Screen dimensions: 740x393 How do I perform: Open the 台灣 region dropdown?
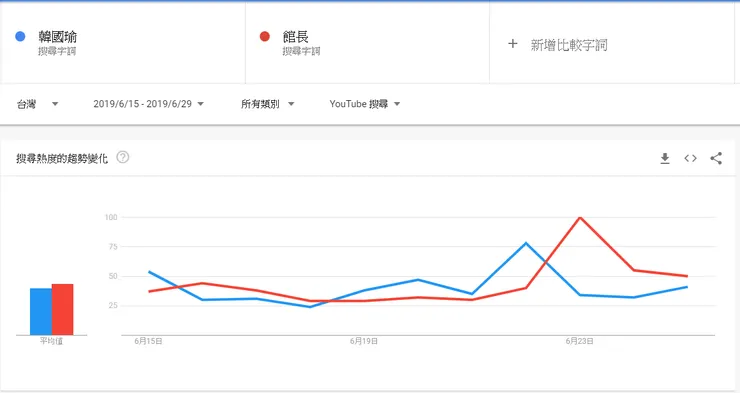[x=37, y=104]
